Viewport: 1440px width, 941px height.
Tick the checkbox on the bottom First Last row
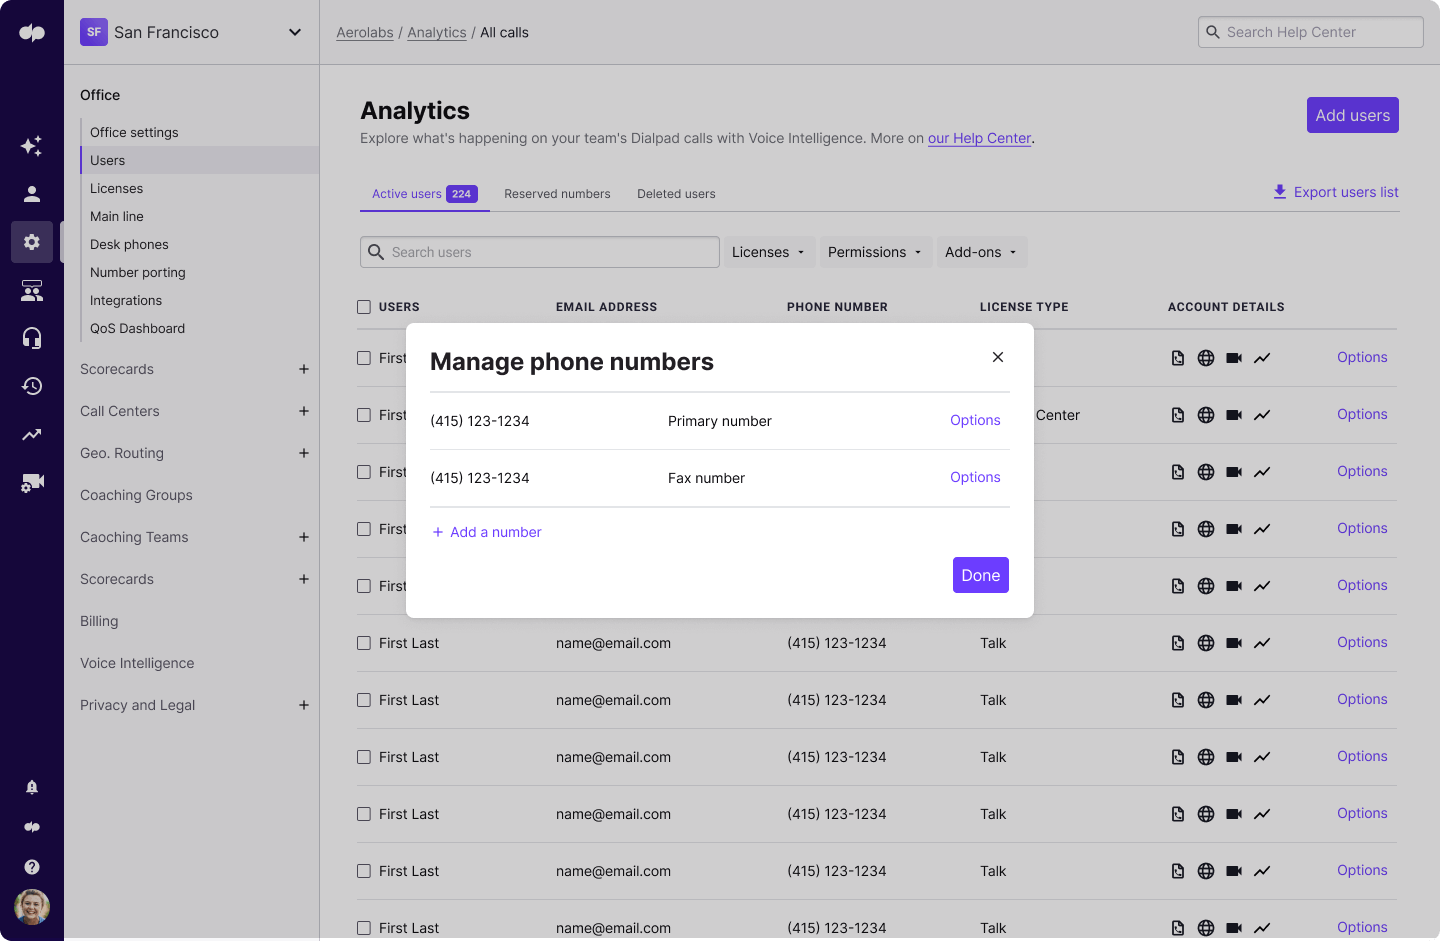pyautogui.click(x=363, y=928)
